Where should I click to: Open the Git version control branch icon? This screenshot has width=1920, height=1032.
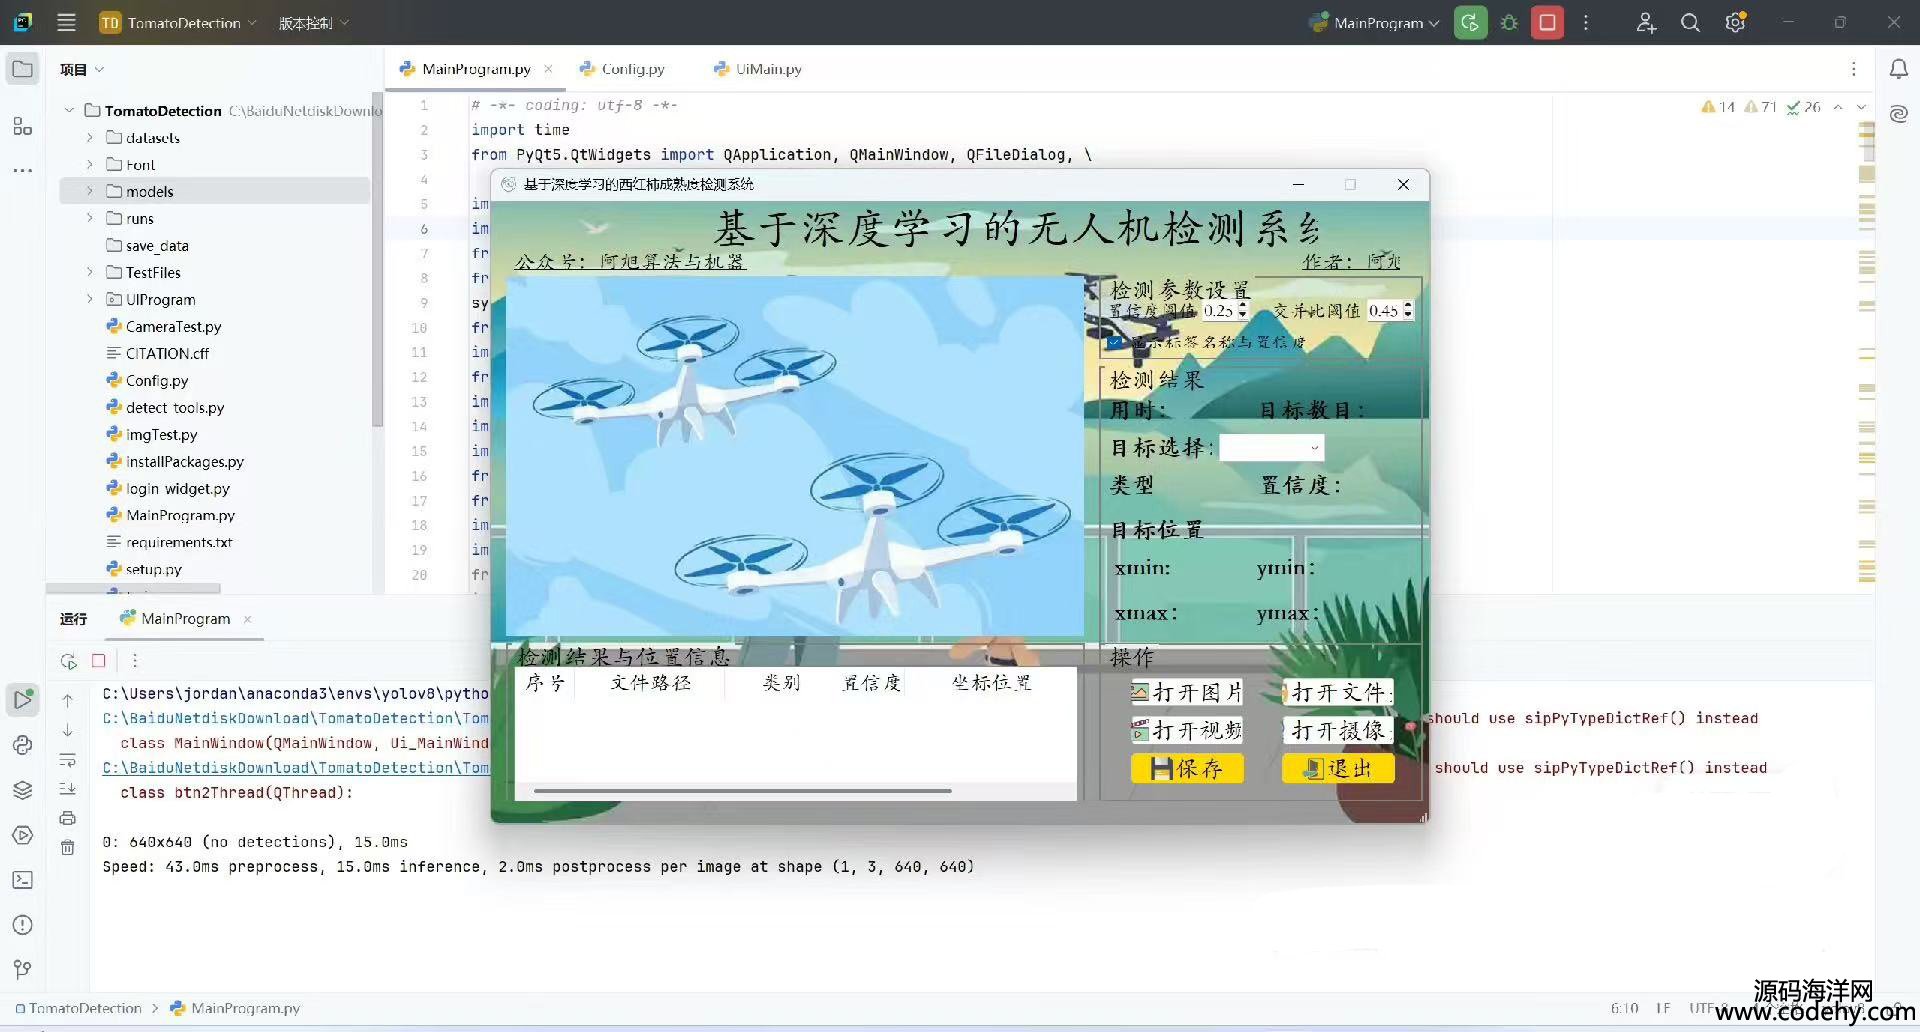coord(22,969)
